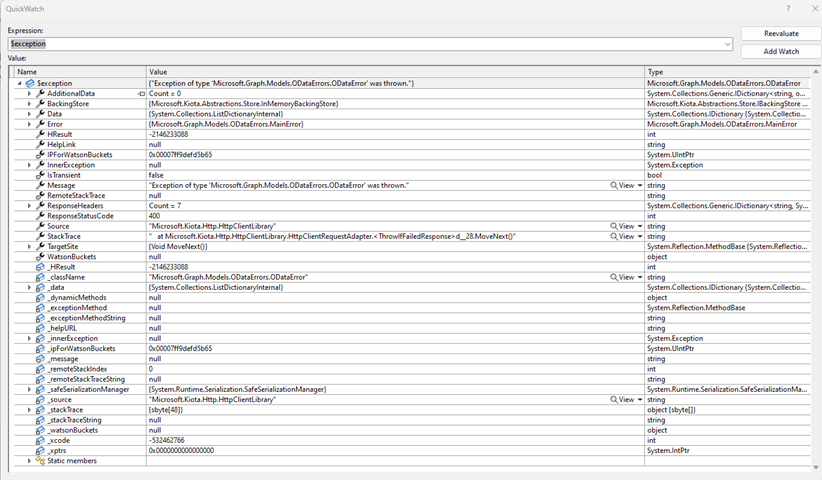Expand the Error property
Screen dimensions: 822x480
click(29, 124)
